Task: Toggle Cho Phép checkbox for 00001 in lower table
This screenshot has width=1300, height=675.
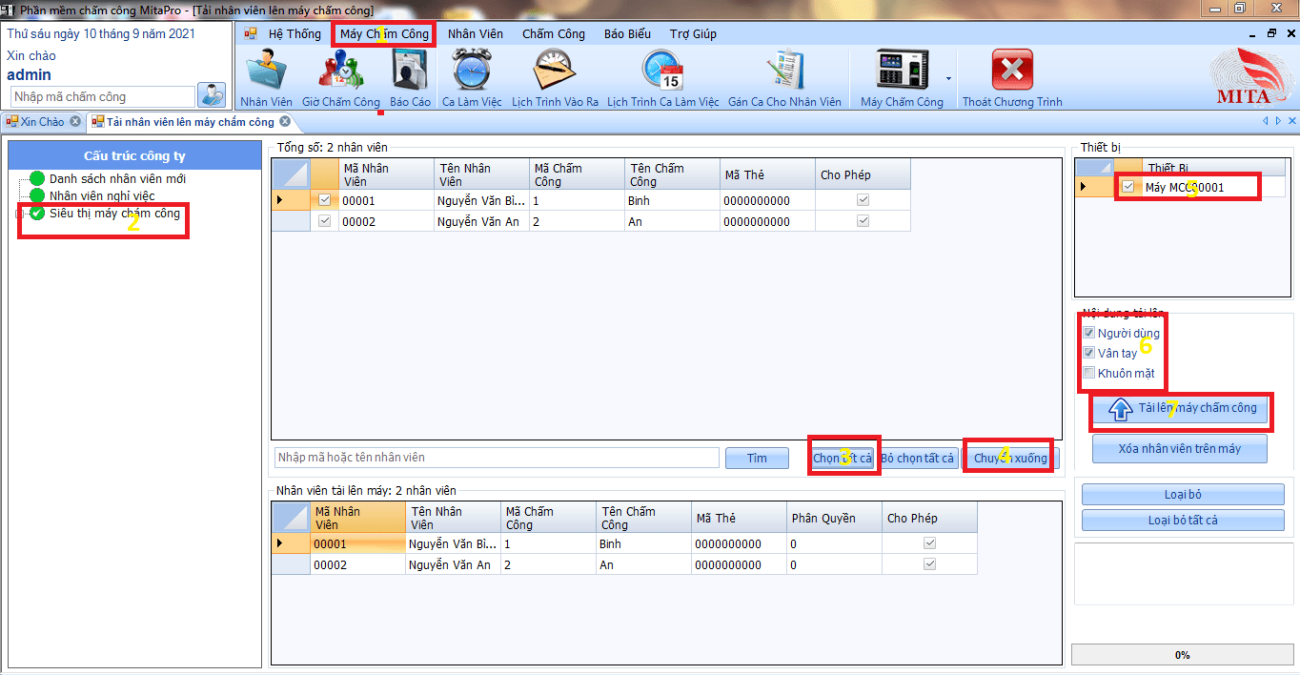Action: (930, 543)
